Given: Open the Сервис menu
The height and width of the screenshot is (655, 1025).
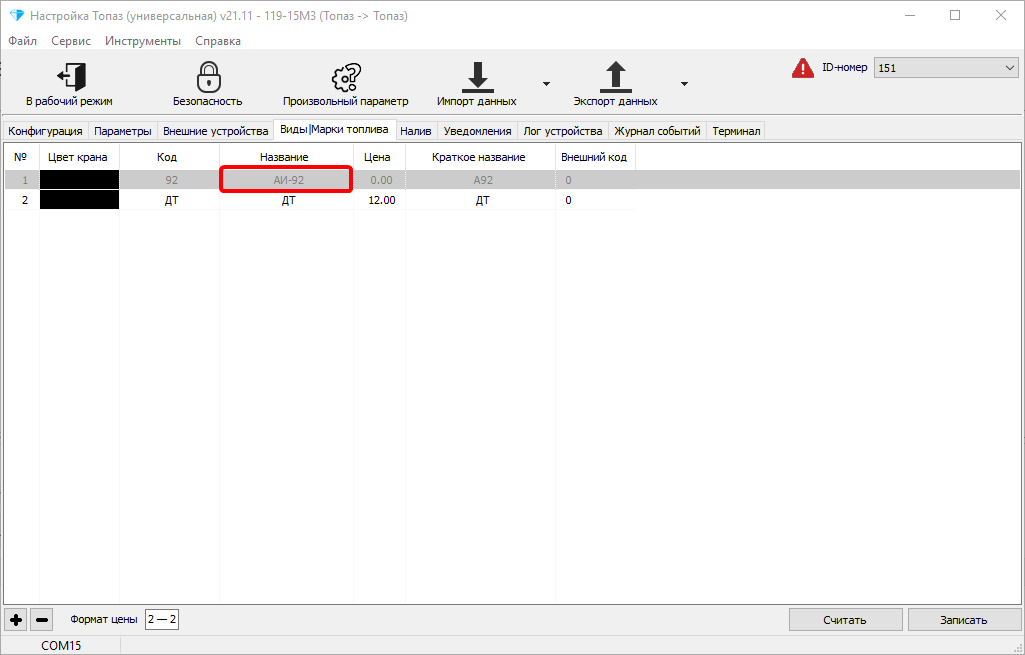Looking at the screenshot, I should [x=71, y=41].
